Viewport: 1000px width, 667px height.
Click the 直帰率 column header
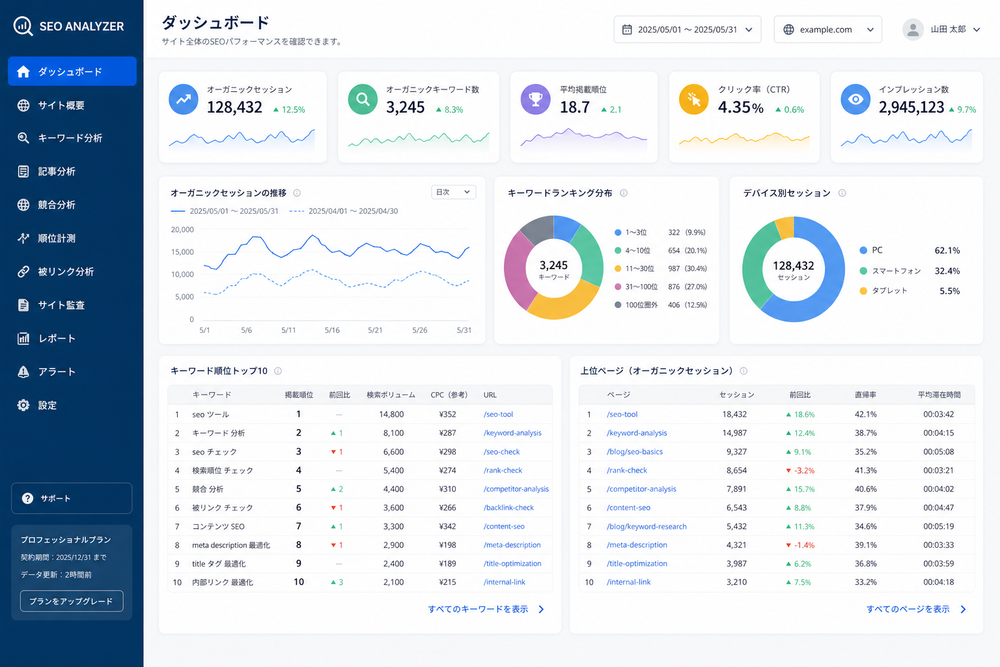click(865, 395)
